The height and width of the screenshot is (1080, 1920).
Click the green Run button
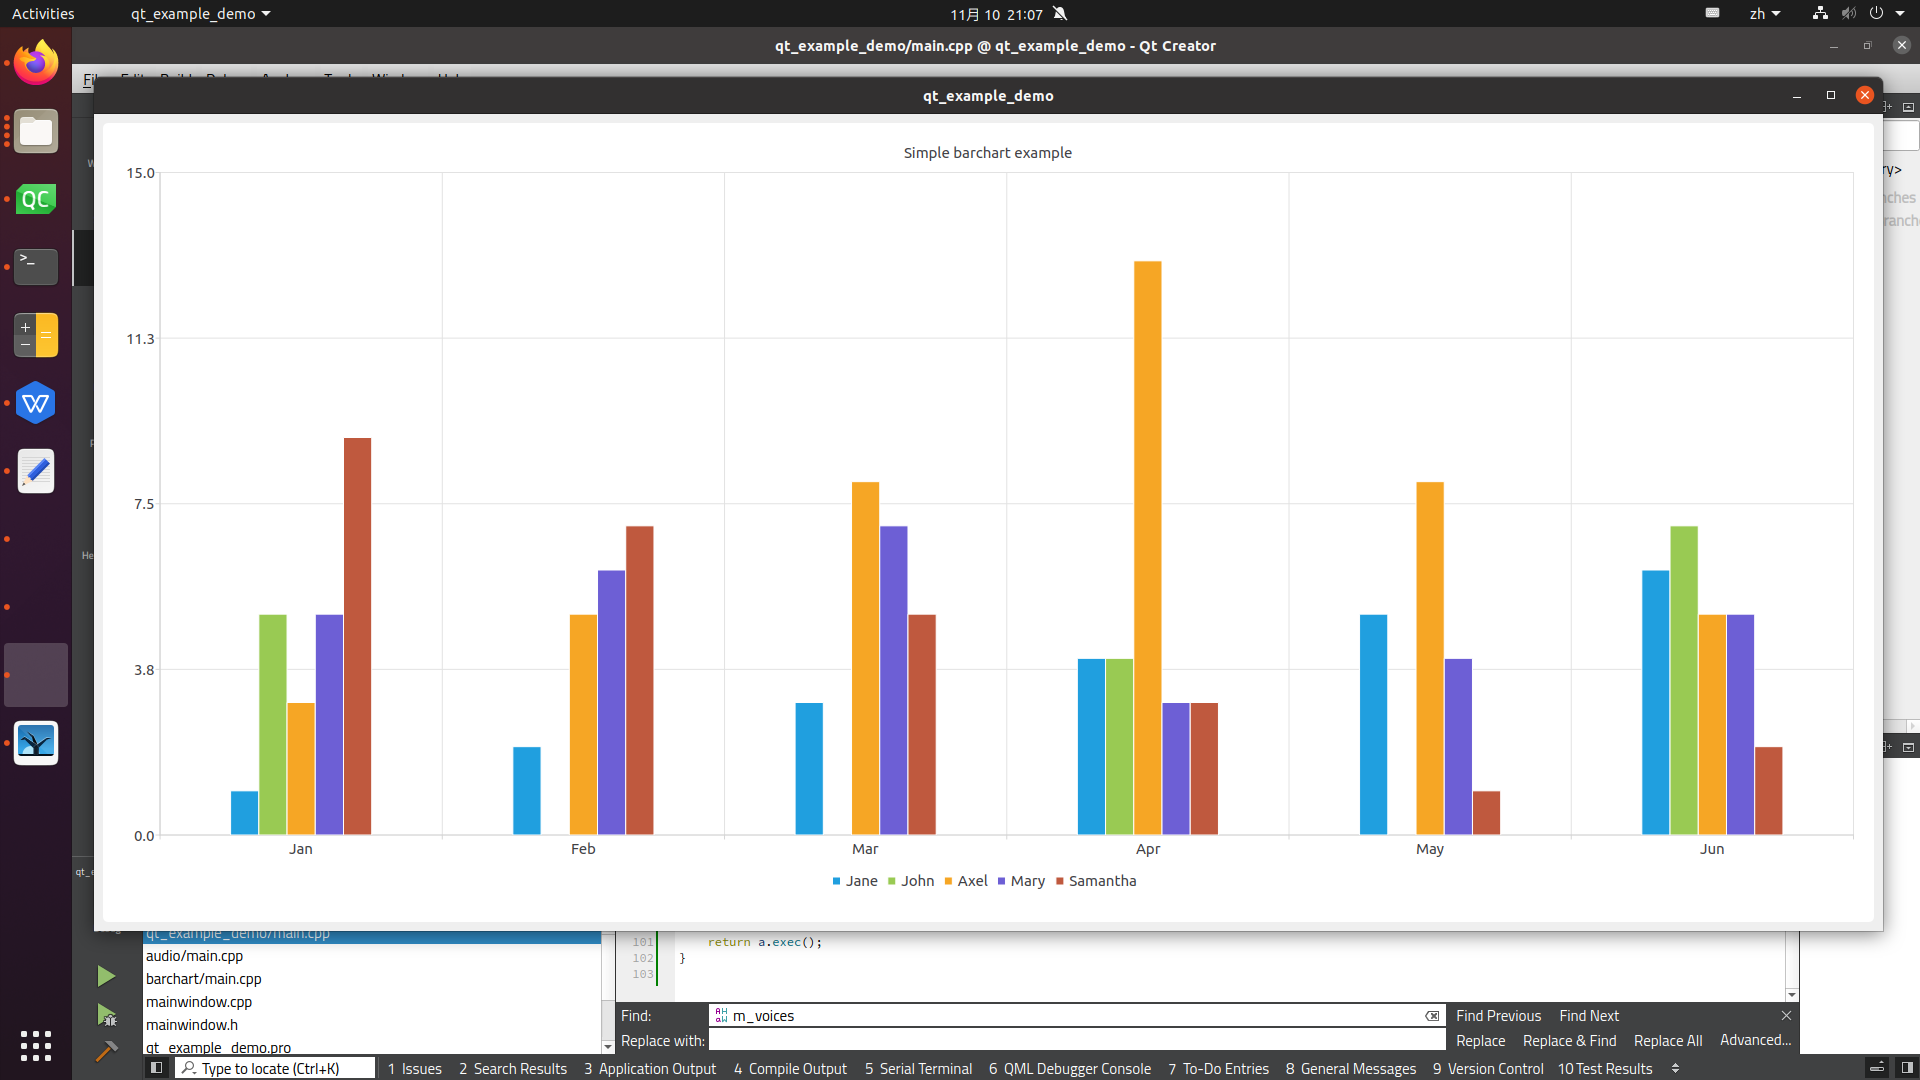click(106, 976)
